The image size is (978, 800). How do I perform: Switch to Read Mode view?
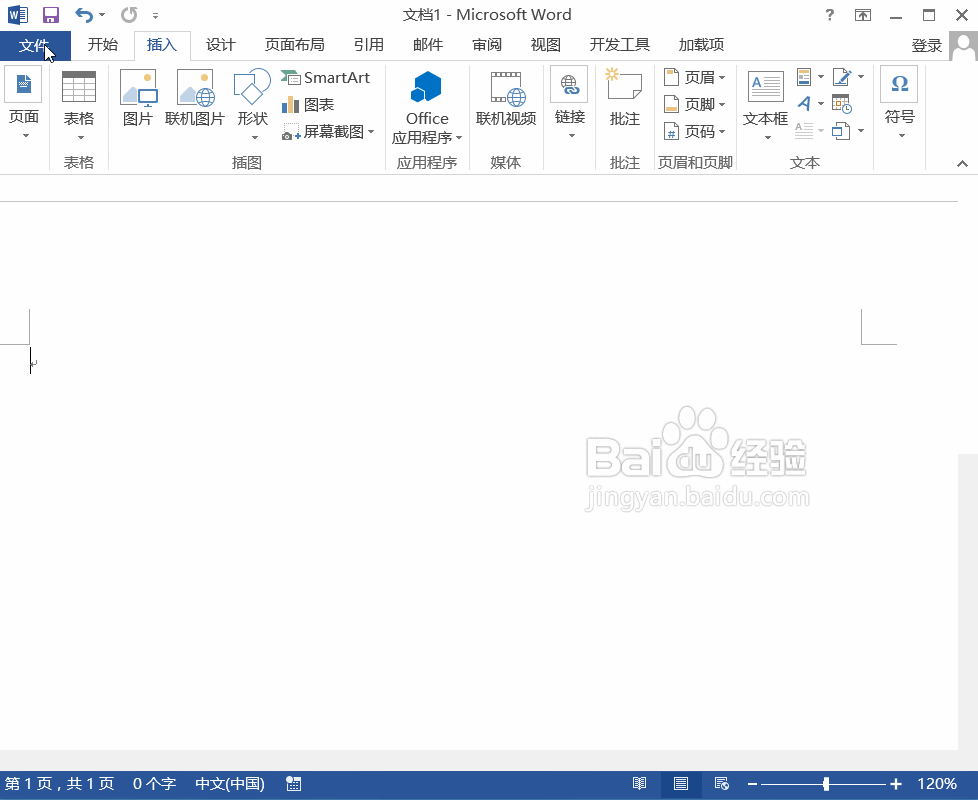coord(639,784)
